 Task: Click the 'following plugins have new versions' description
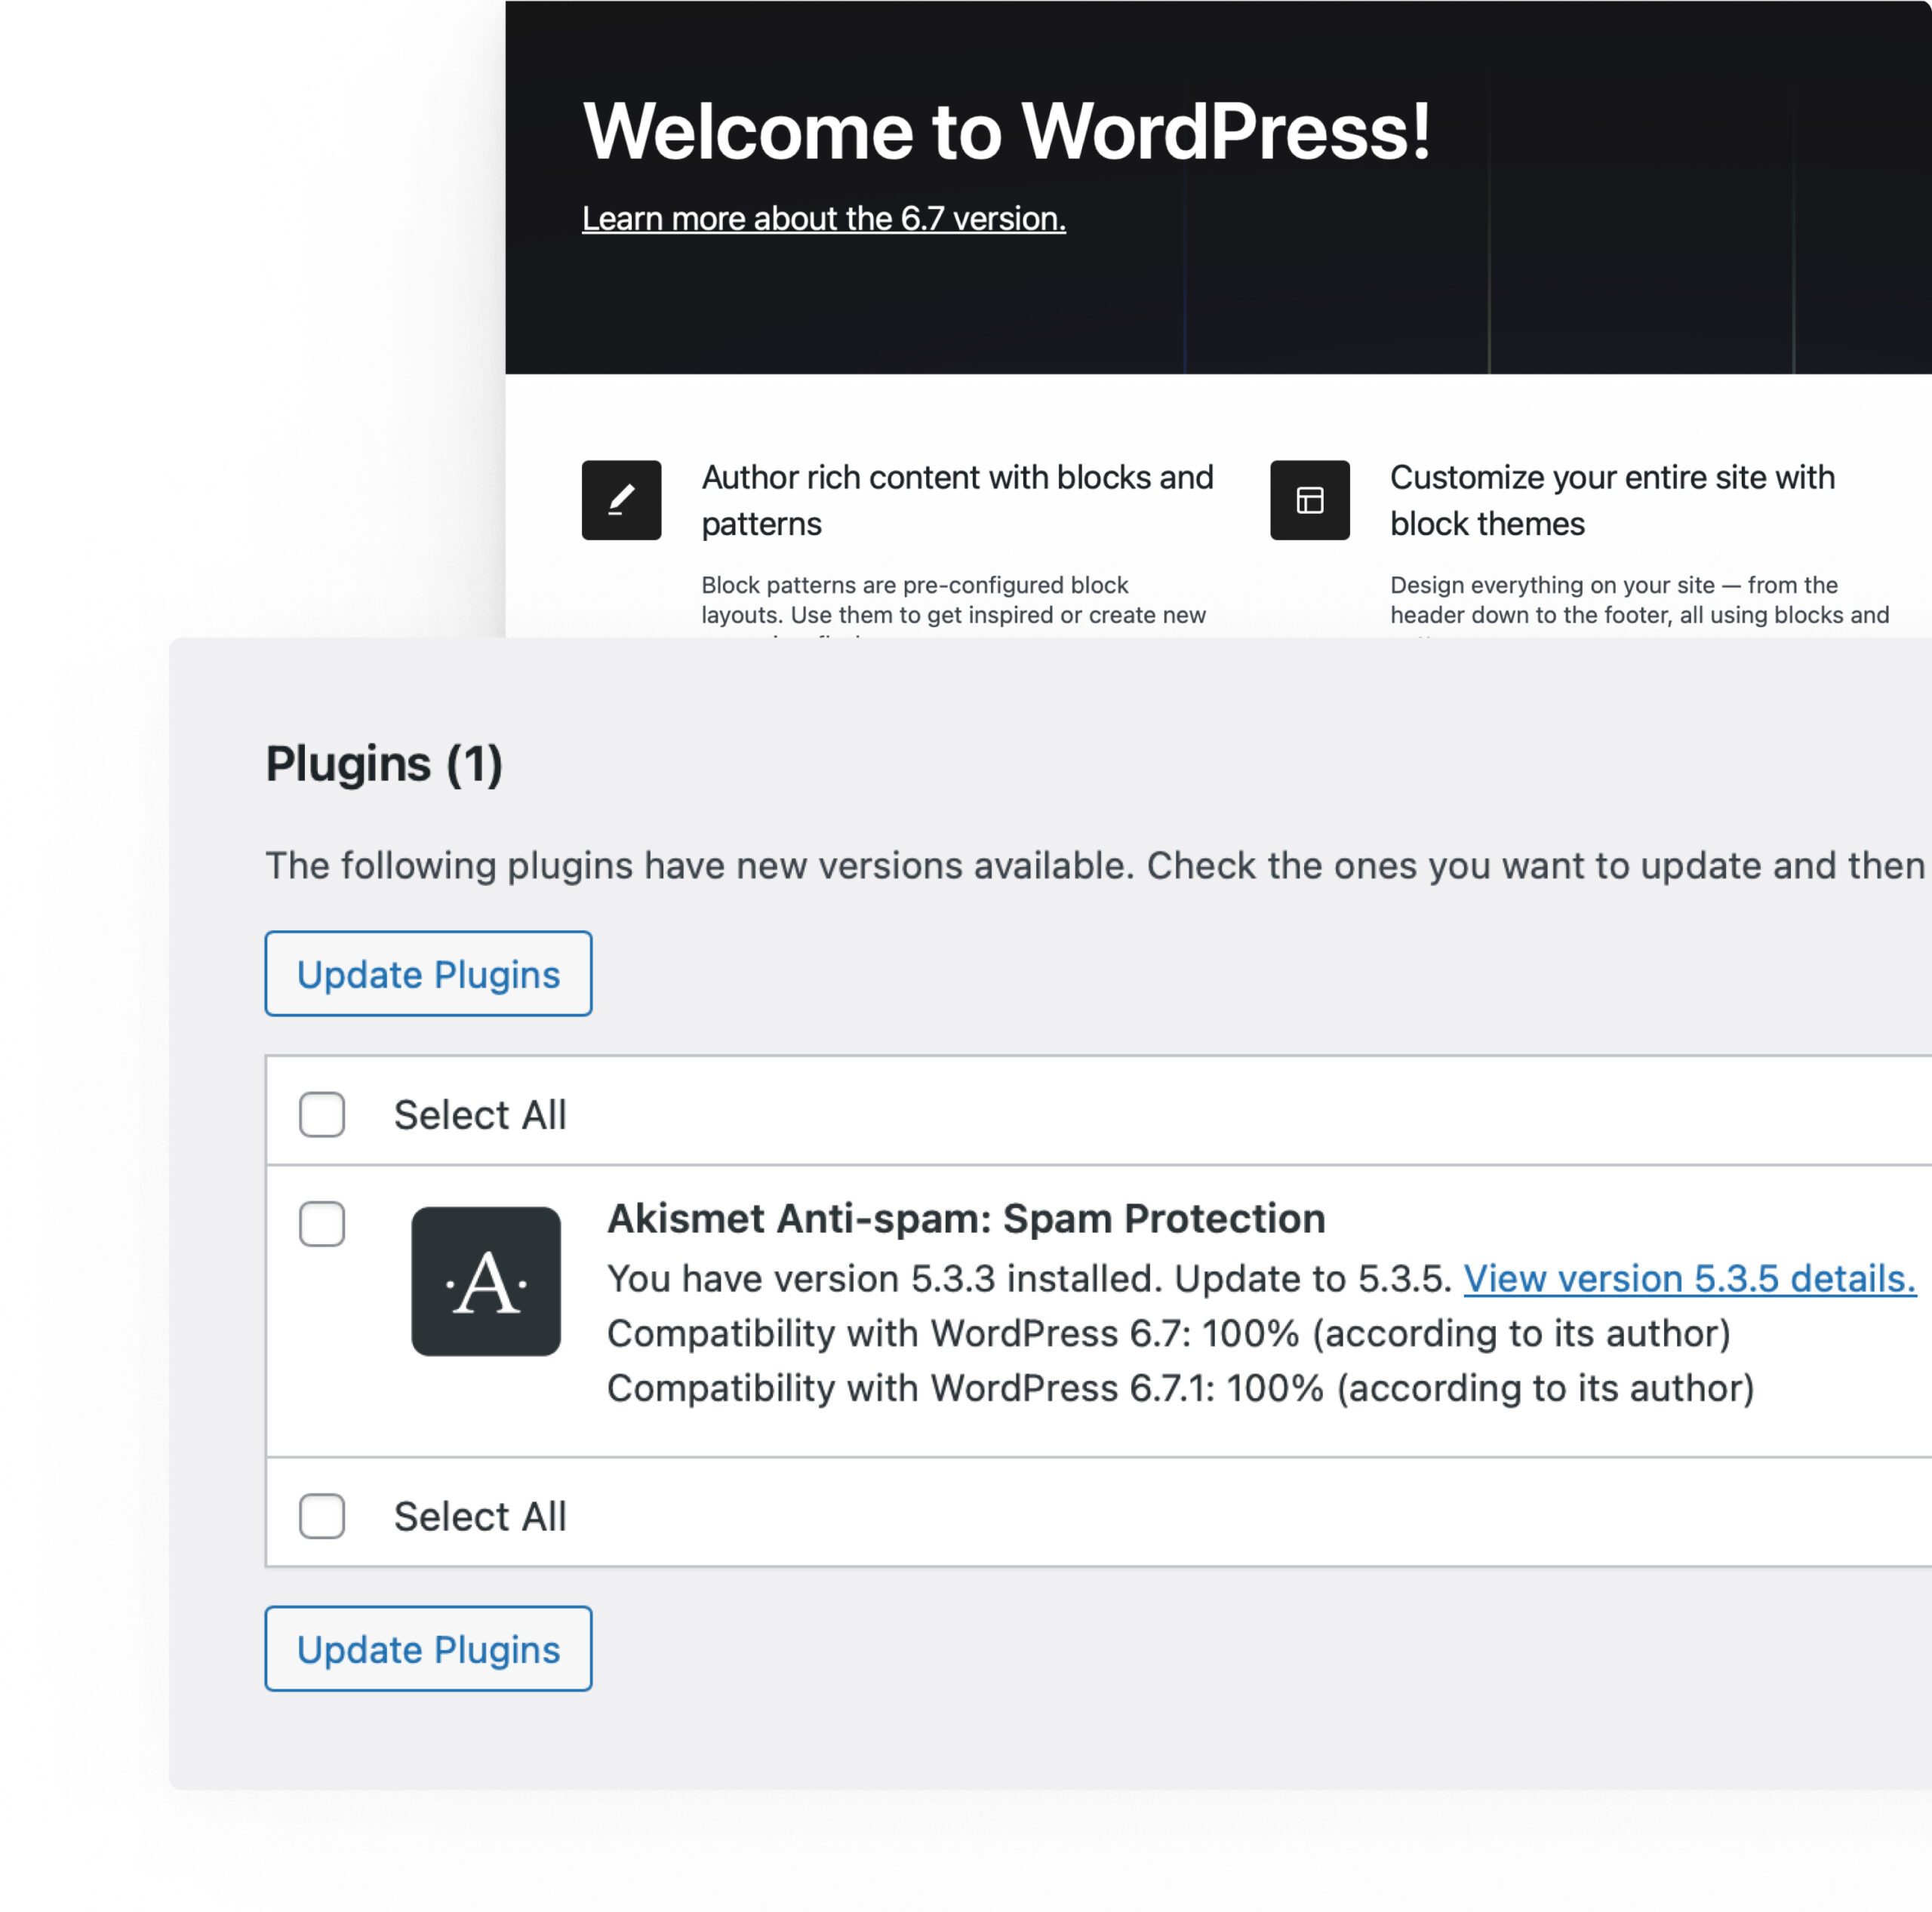click(1095, 865)
